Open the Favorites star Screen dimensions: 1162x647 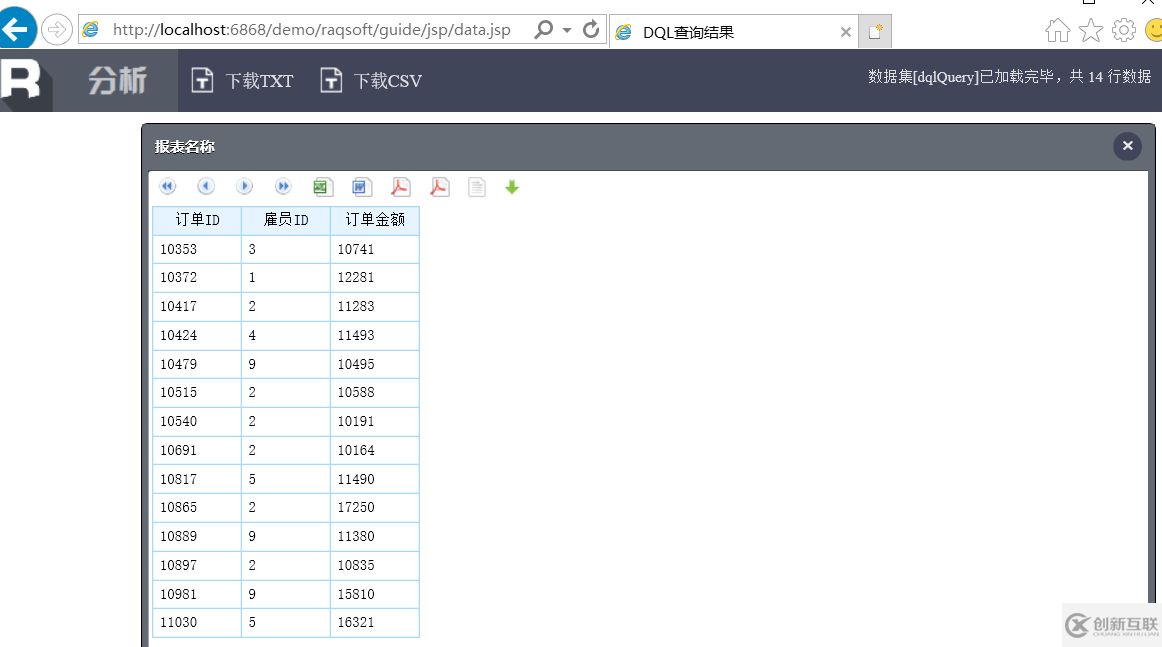[x=1091, y=30]
